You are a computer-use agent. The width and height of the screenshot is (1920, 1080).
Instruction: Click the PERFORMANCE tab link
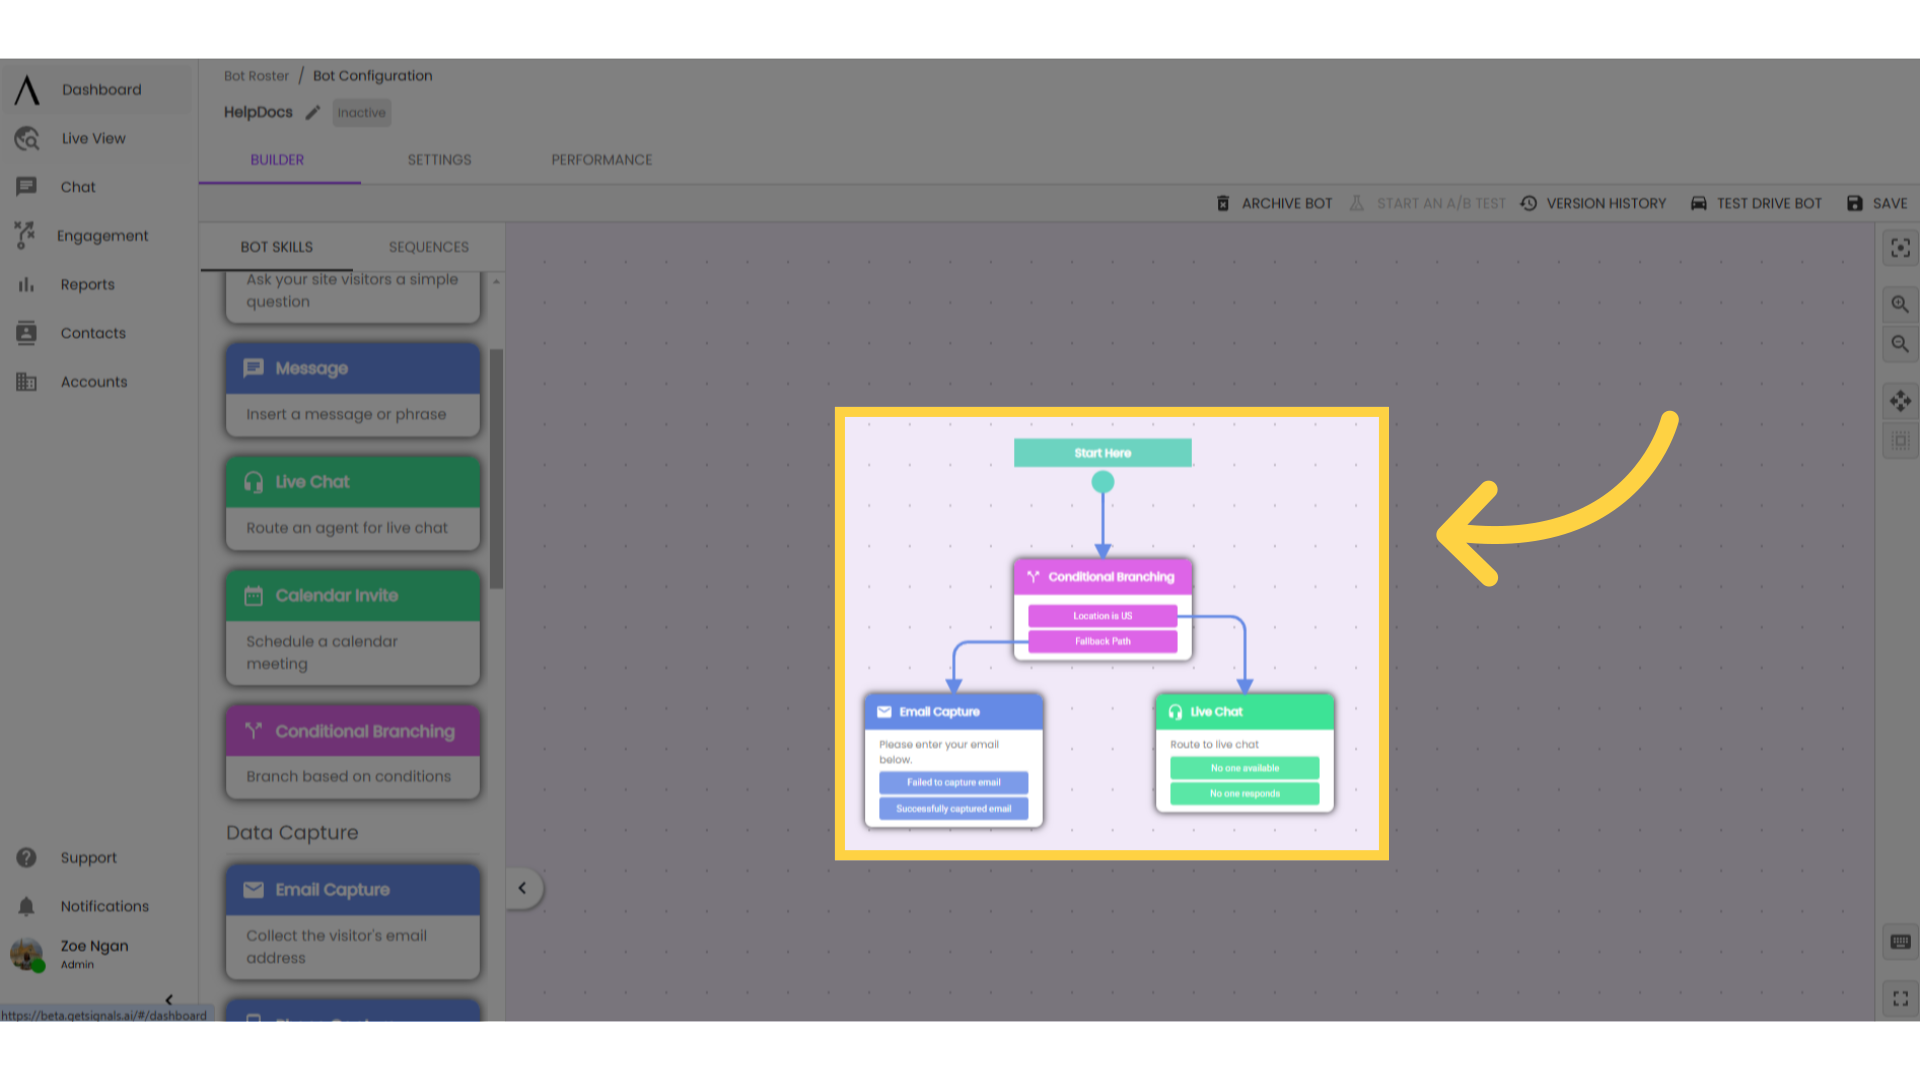(601, 158)
